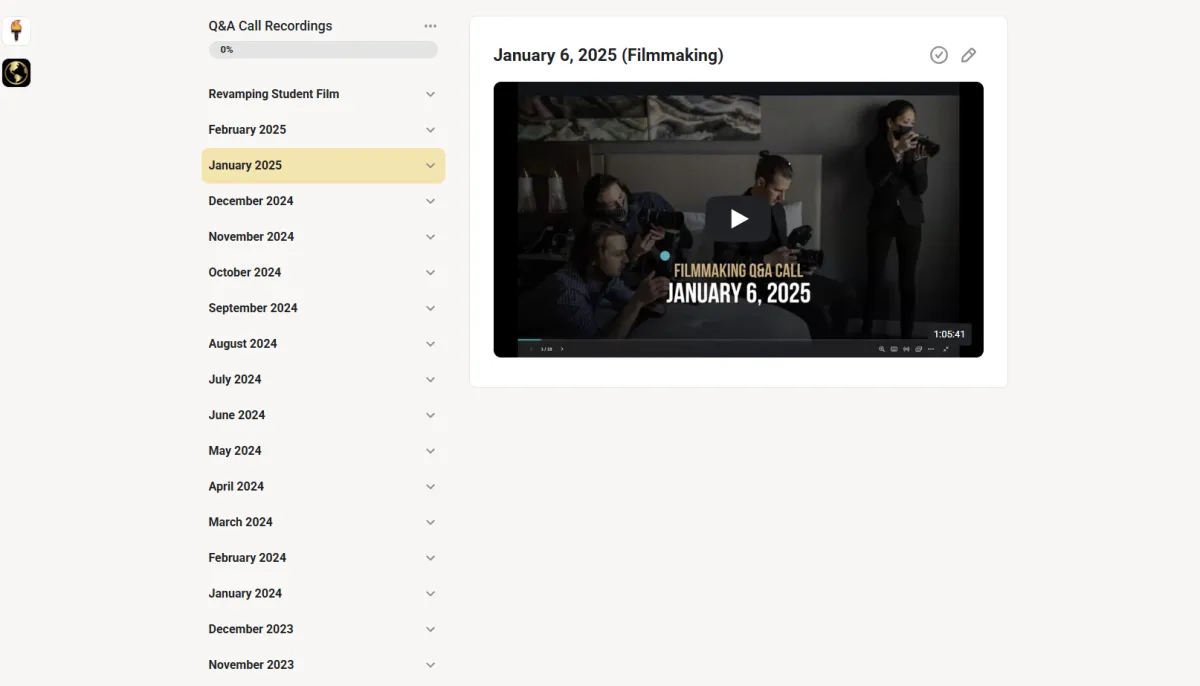Collapse January 2025 section chevron
This screenshot has height=686, width=1200.
(430, 166)
